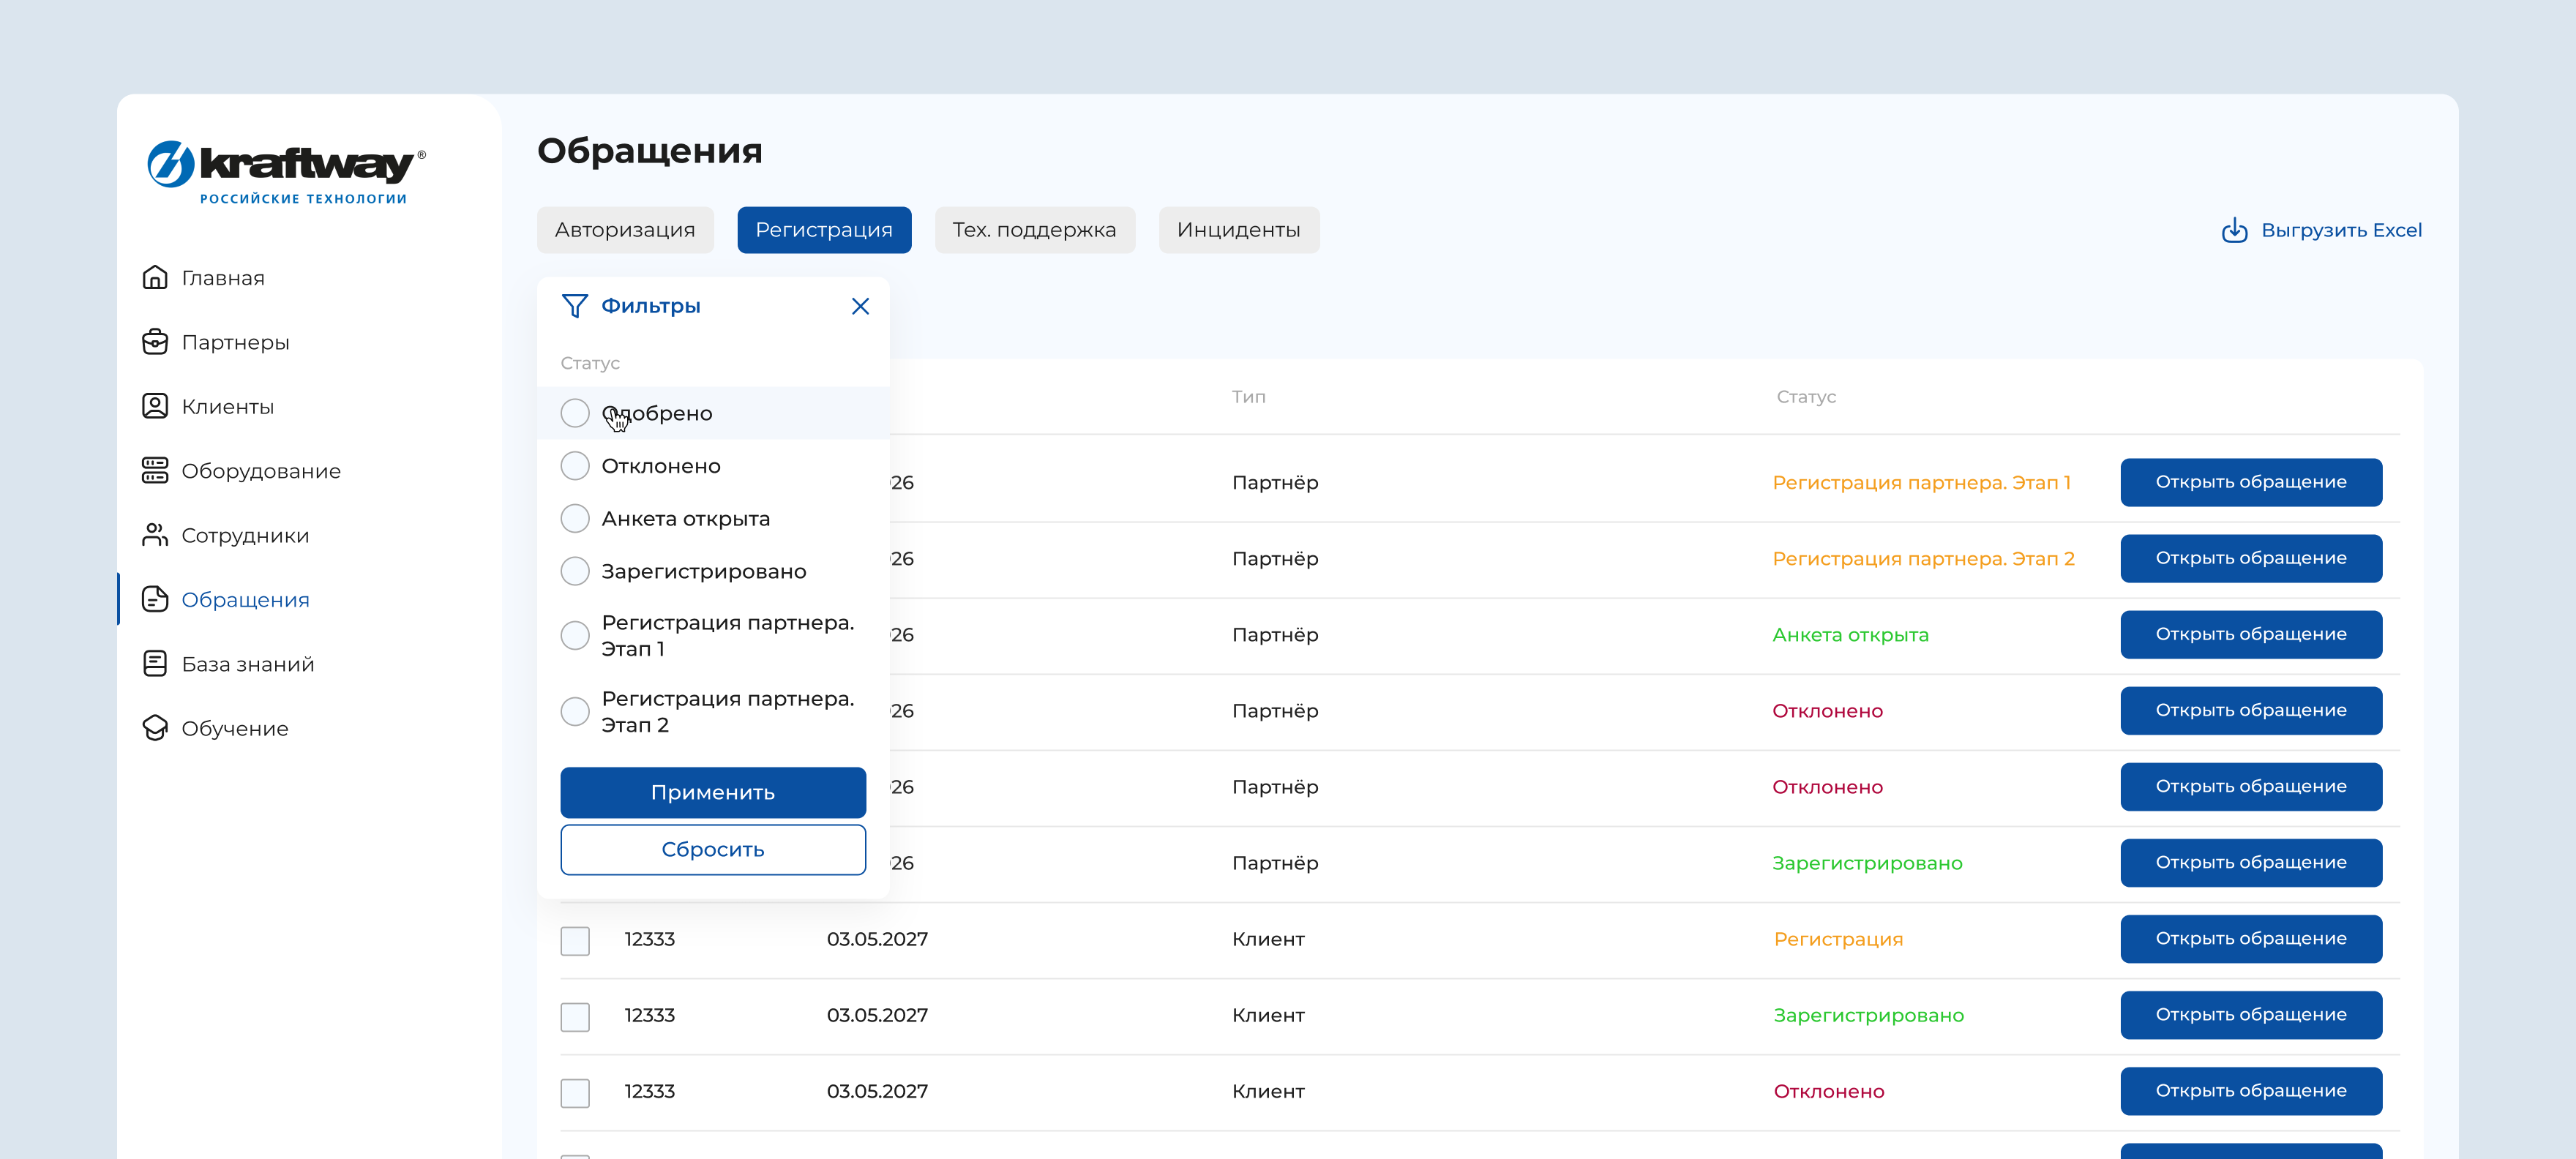Open База знаний in the sidebar
The height and width of the screenshot is (1159, 2576).
(247, 664)
